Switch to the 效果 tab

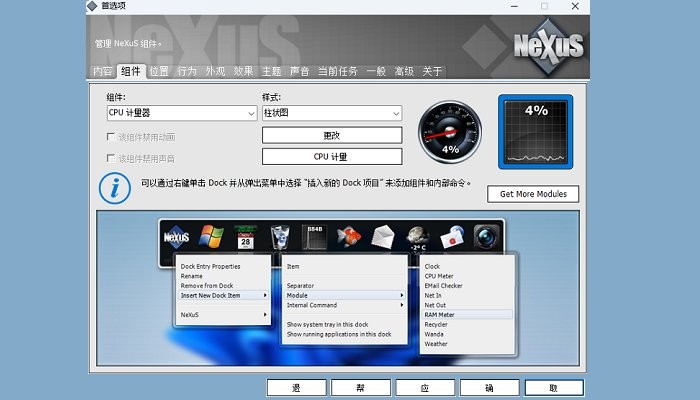tap(243, 71)
